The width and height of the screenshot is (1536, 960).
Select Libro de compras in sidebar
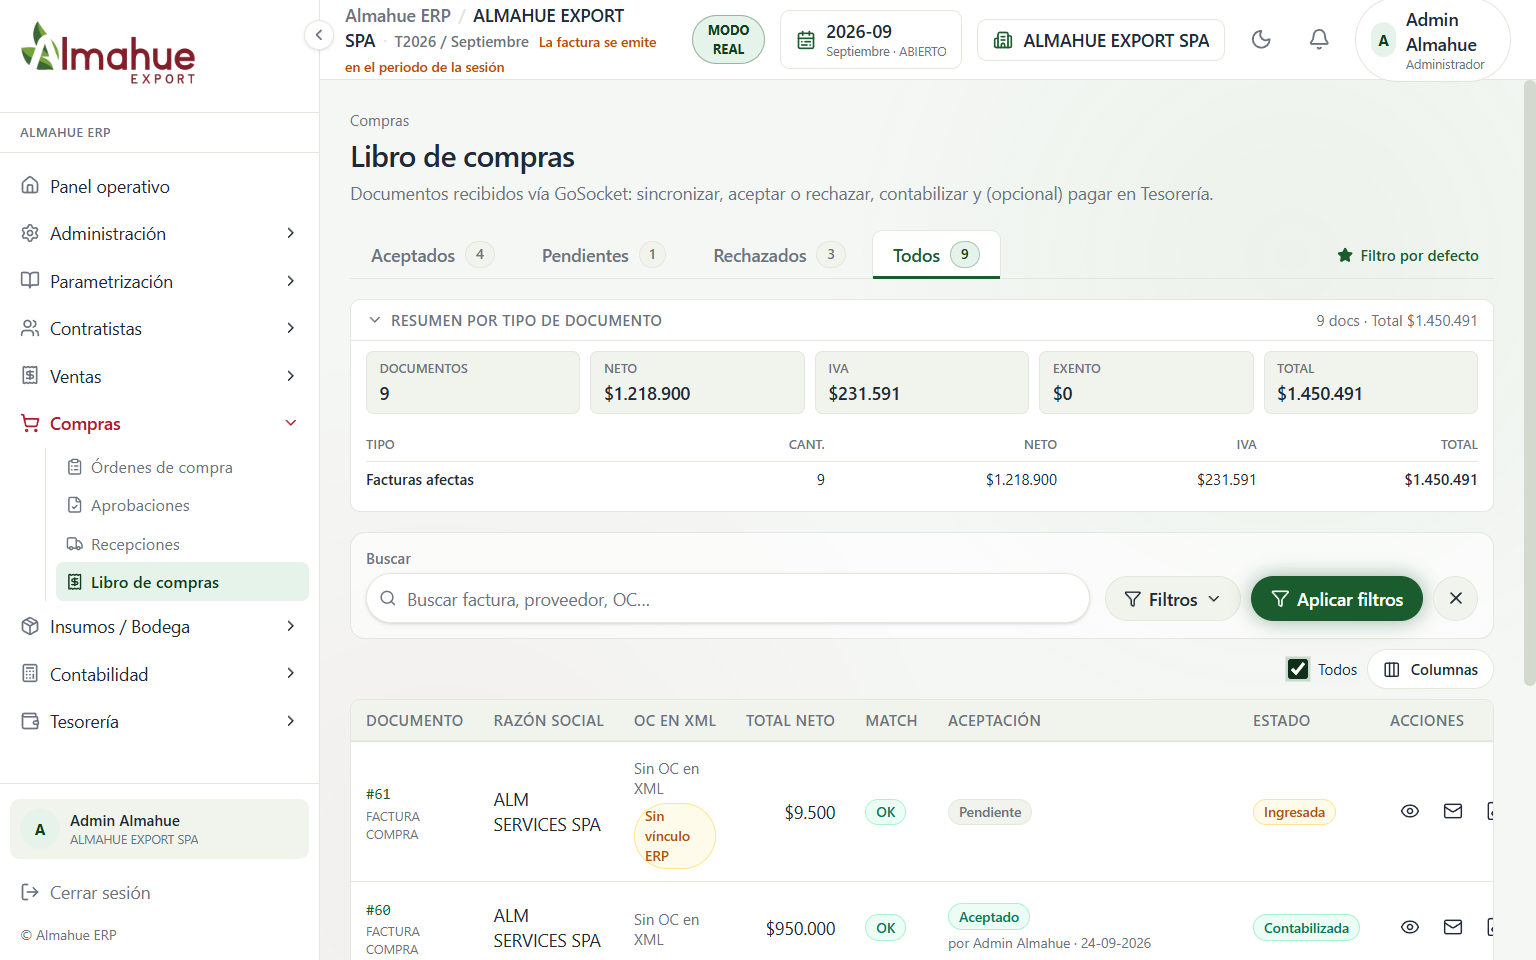tap(182, 582)
